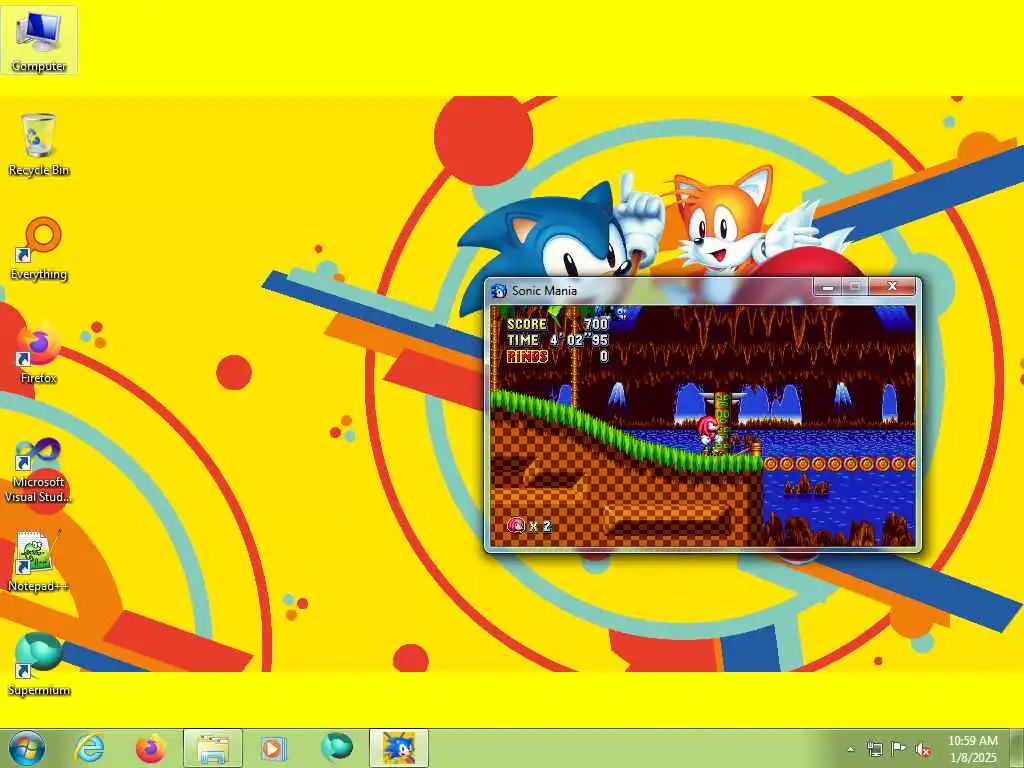The width and height of the screenshot is (1024, 768).
Task: Click the muted volume tray icon
Action: coord(923,750)
